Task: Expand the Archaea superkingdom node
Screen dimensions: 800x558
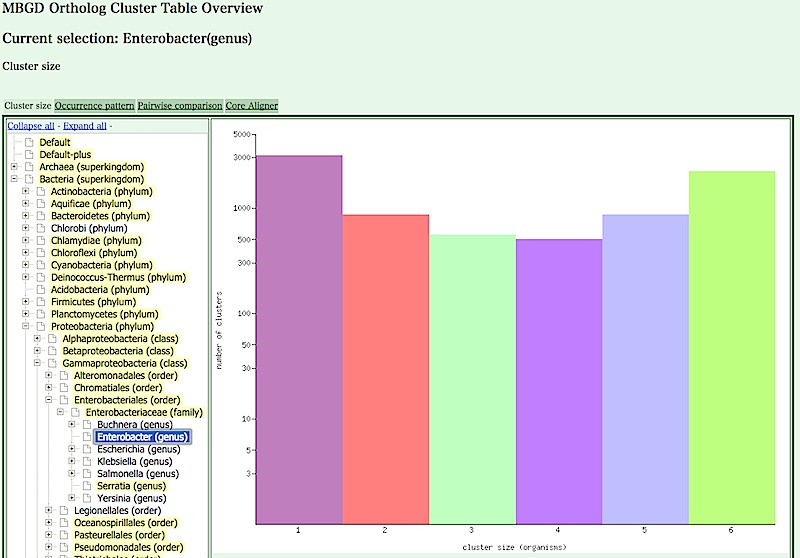Action: pyautogui.click(x=14, y=166)
